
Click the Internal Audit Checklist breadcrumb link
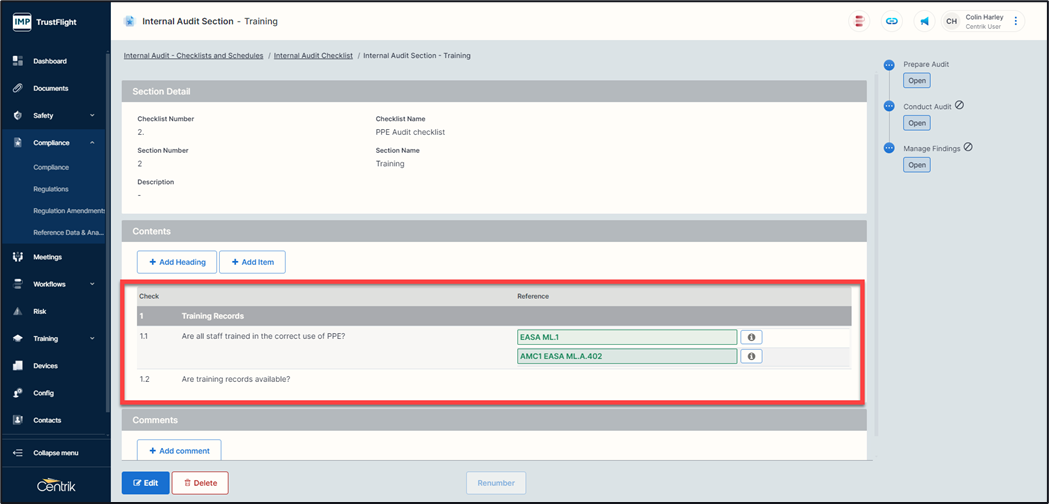point(313,56)
